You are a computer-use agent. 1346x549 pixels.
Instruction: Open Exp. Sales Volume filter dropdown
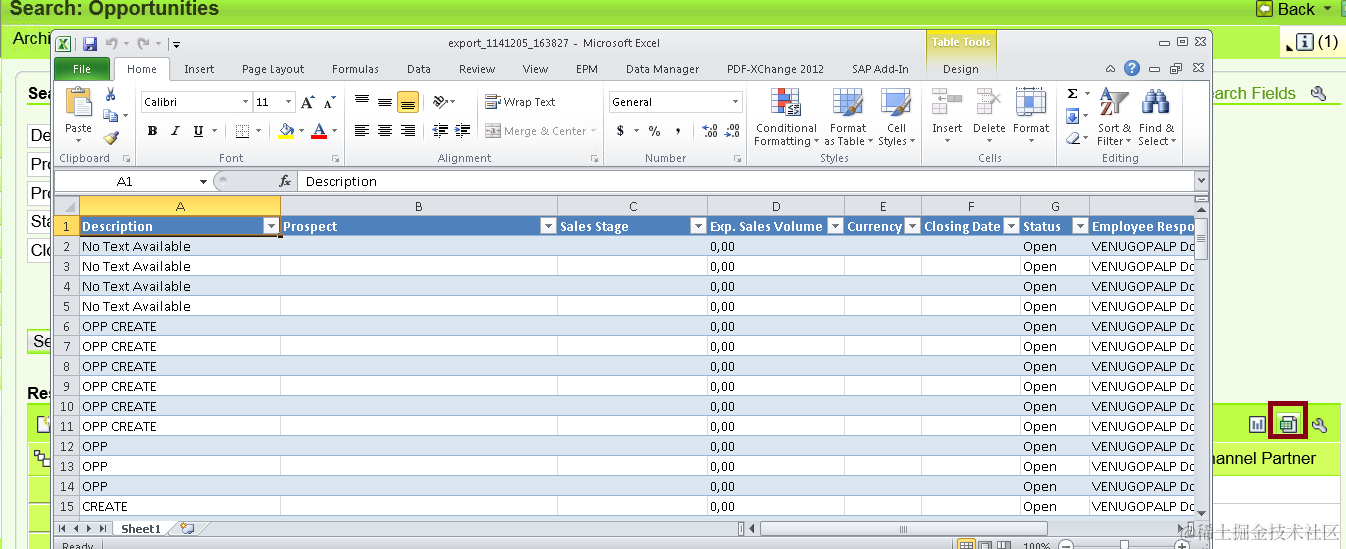coord(834,227)
